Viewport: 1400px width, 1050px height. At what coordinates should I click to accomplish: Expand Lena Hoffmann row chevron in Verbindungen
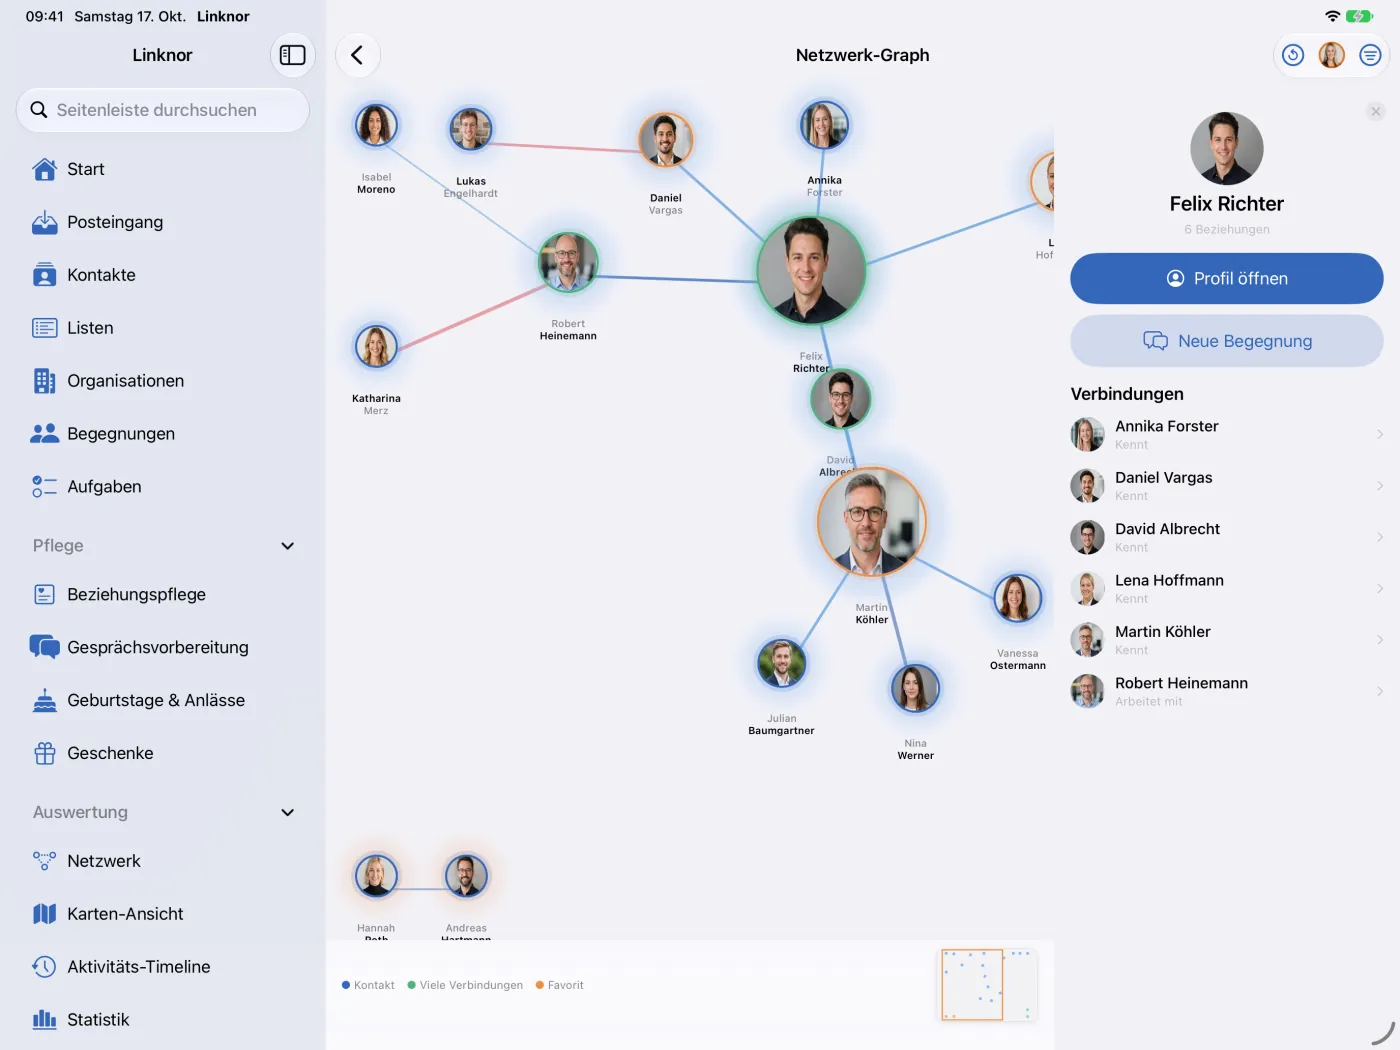pos(1380,588)
